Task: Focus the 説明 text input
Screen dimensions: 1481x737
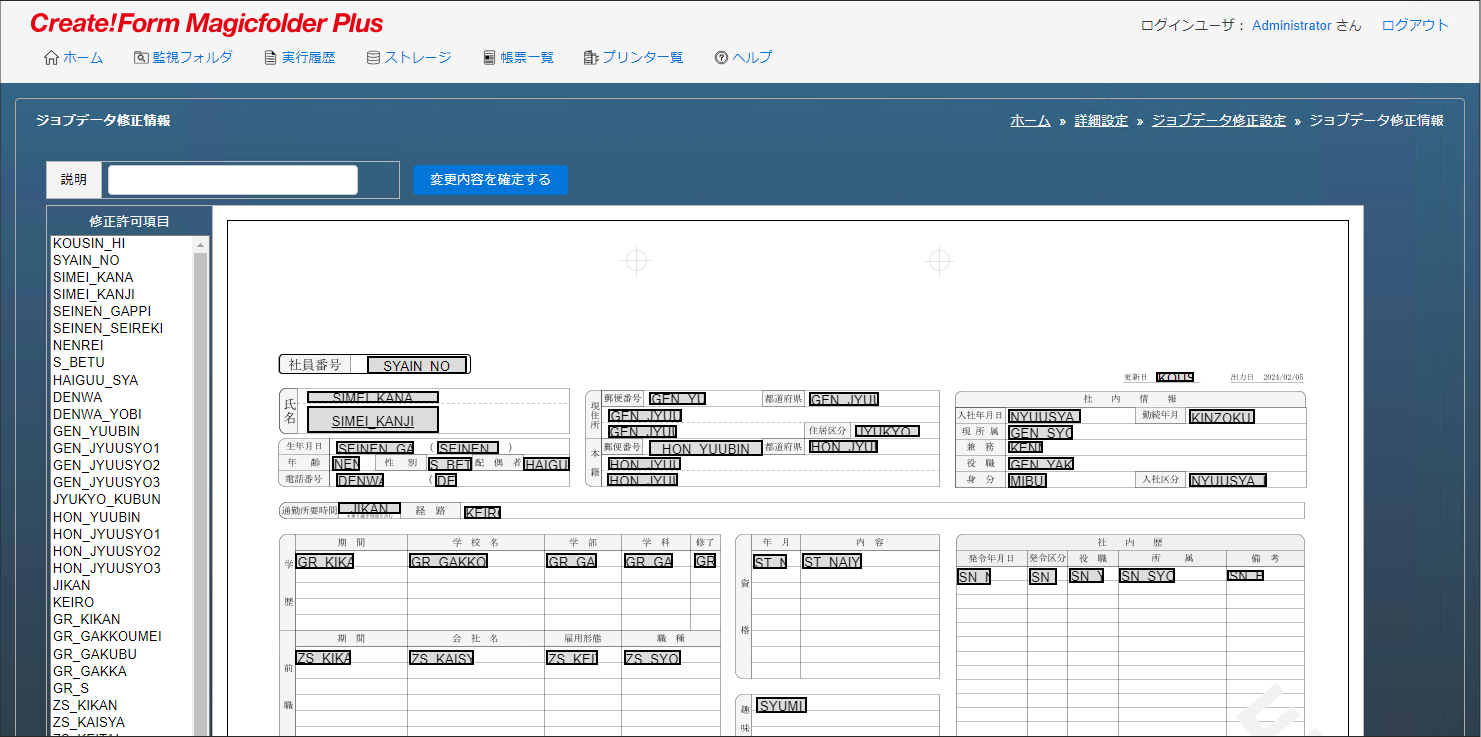Action: tap(233, 180)
